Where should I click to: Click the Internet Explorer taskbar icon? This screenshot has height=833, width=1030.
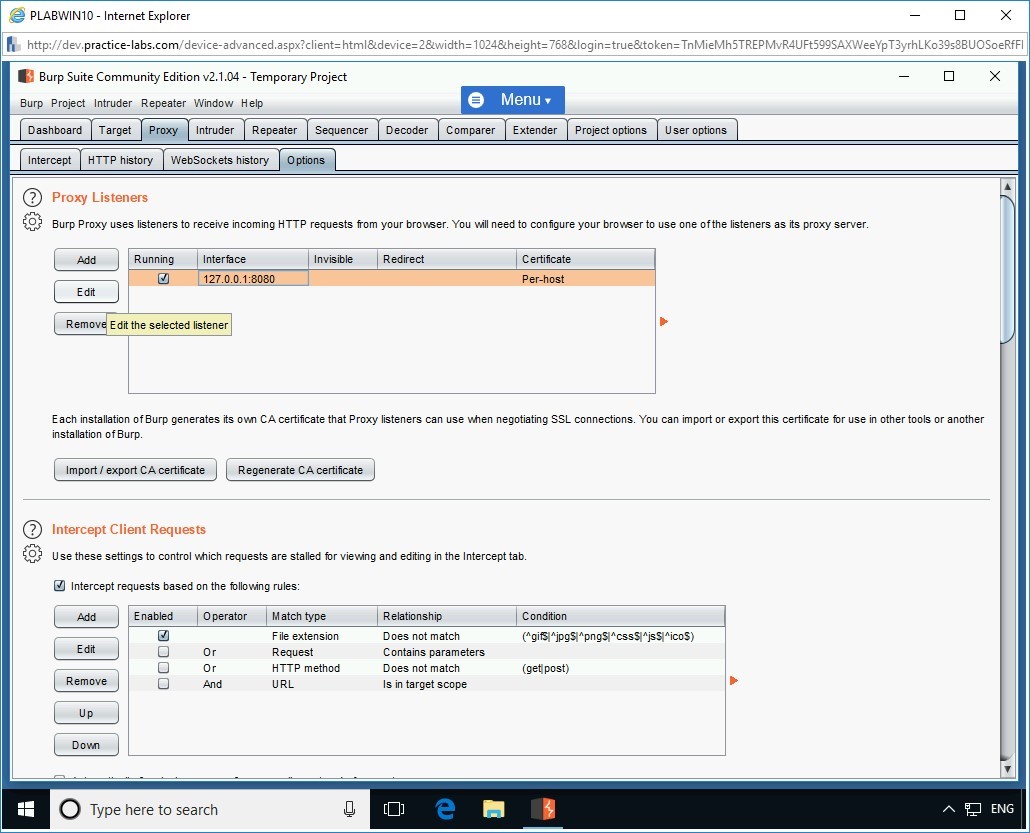click(x=444, y=809)
